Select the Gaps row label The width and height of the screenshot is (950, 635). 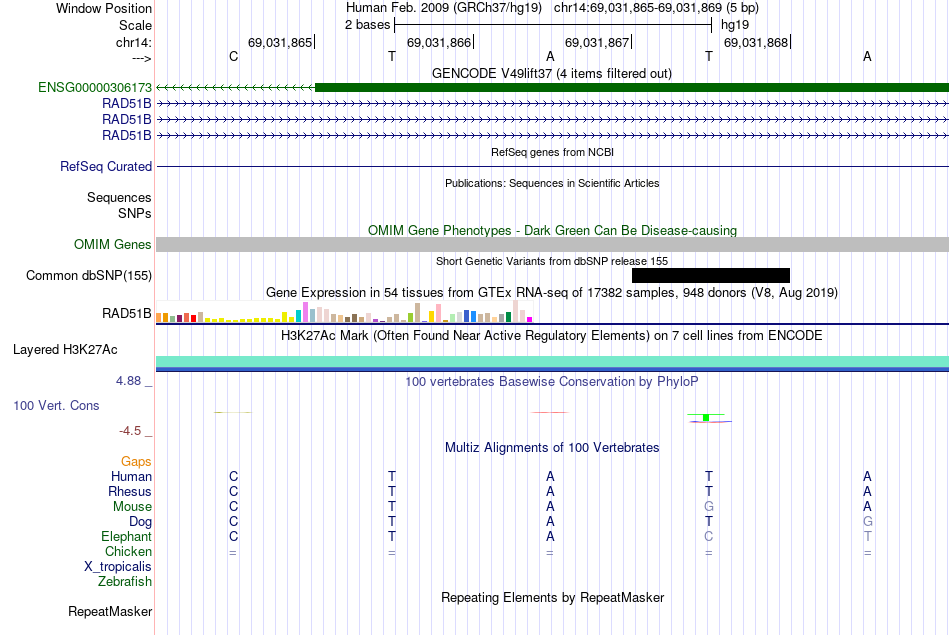tap(136, 462)
